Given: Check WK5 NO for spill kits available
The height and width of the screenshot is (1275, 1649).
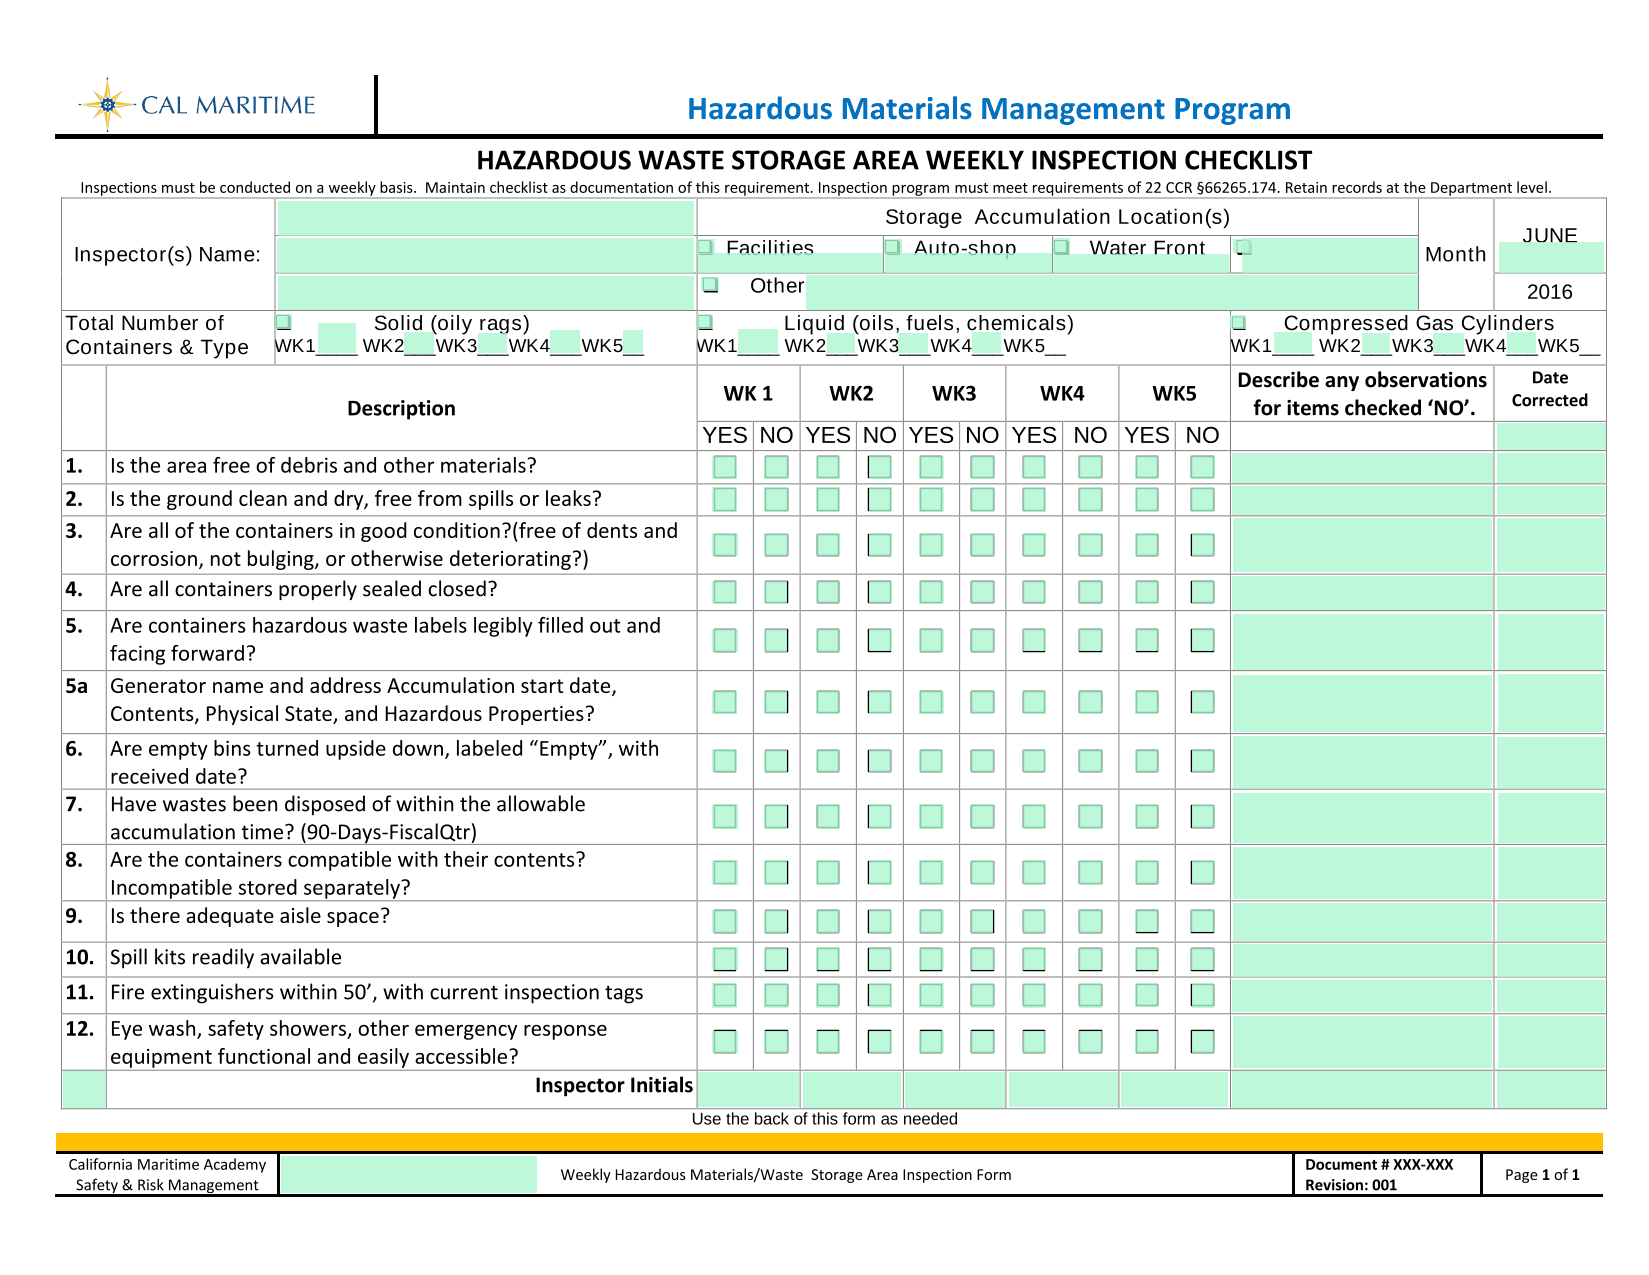Looking at the screenshot, I should 1202,960.
